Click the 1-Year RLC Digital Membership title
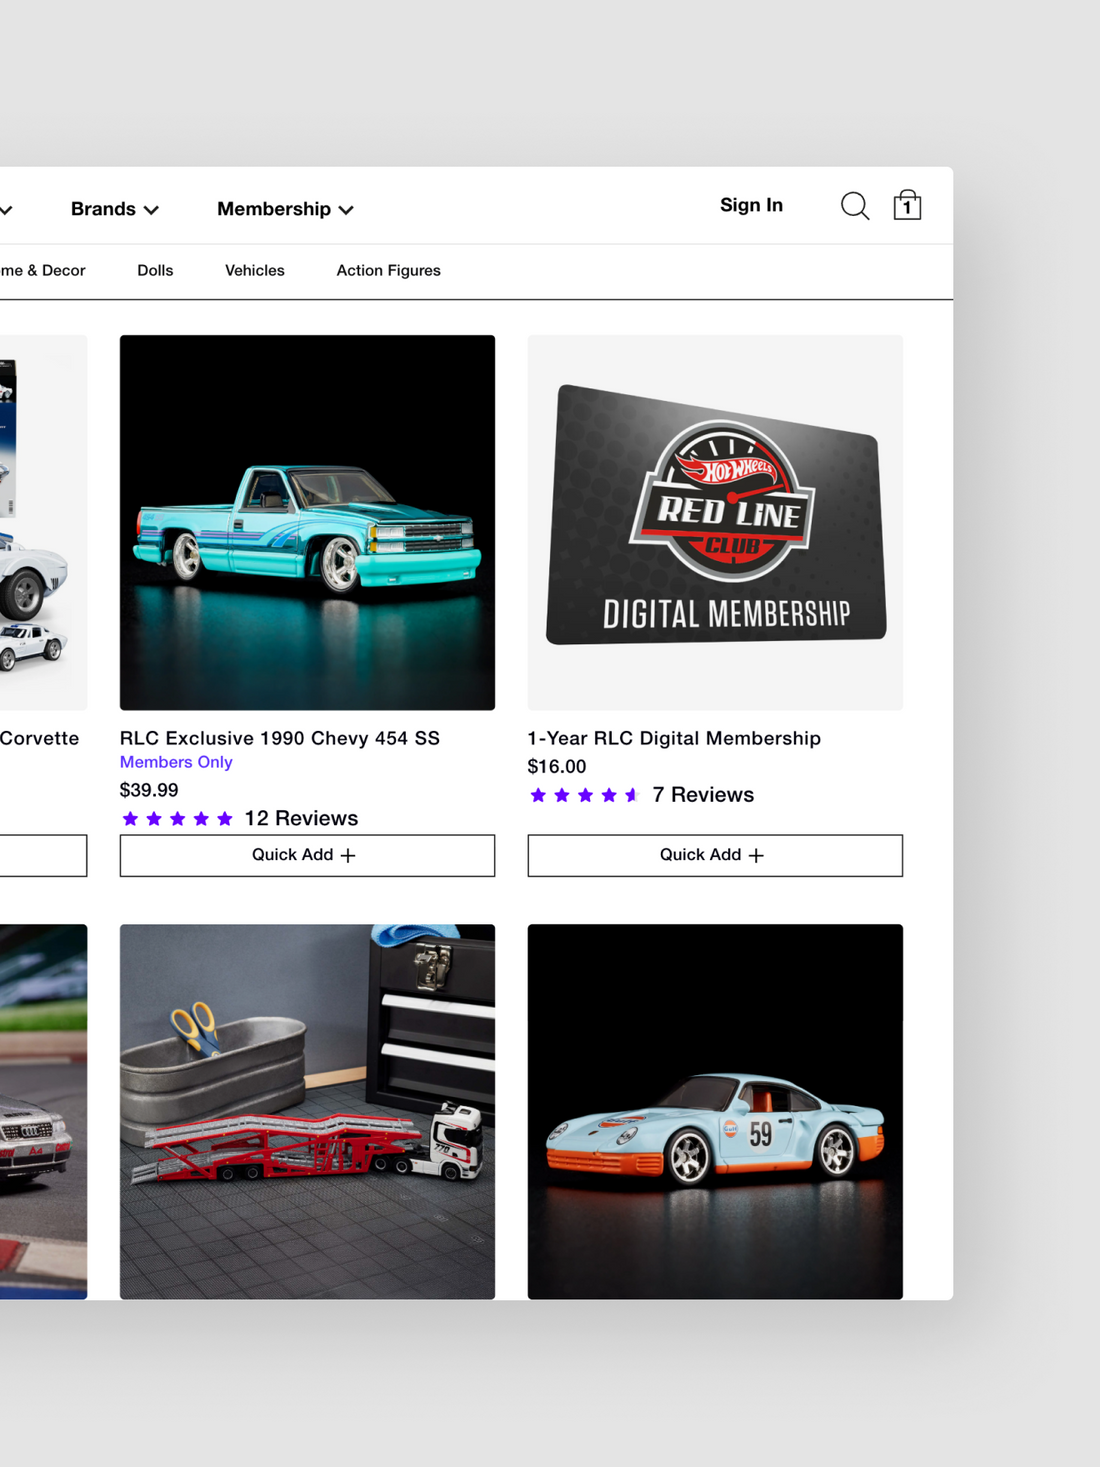1100x1467 pixels. [x=673, y=738]
